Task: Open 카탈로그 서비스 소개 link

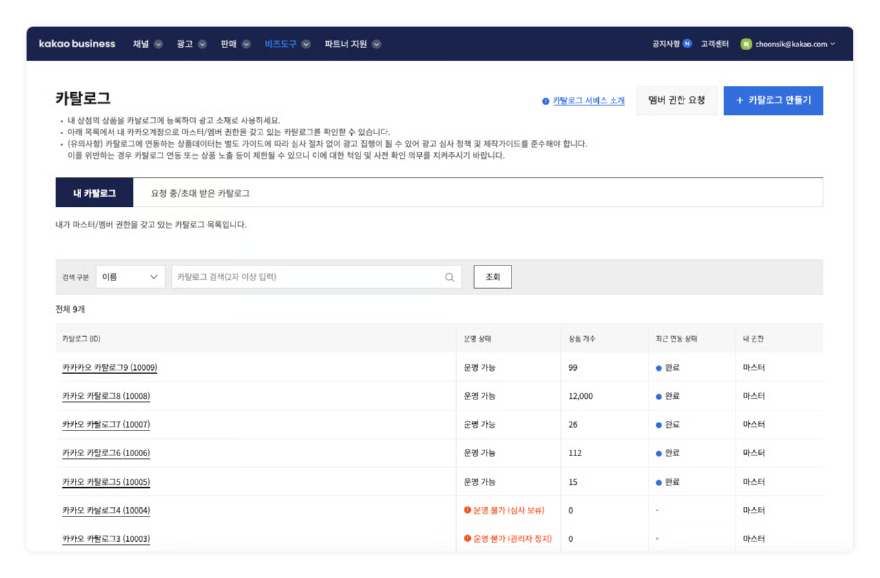Action: (x=589, y=100)
